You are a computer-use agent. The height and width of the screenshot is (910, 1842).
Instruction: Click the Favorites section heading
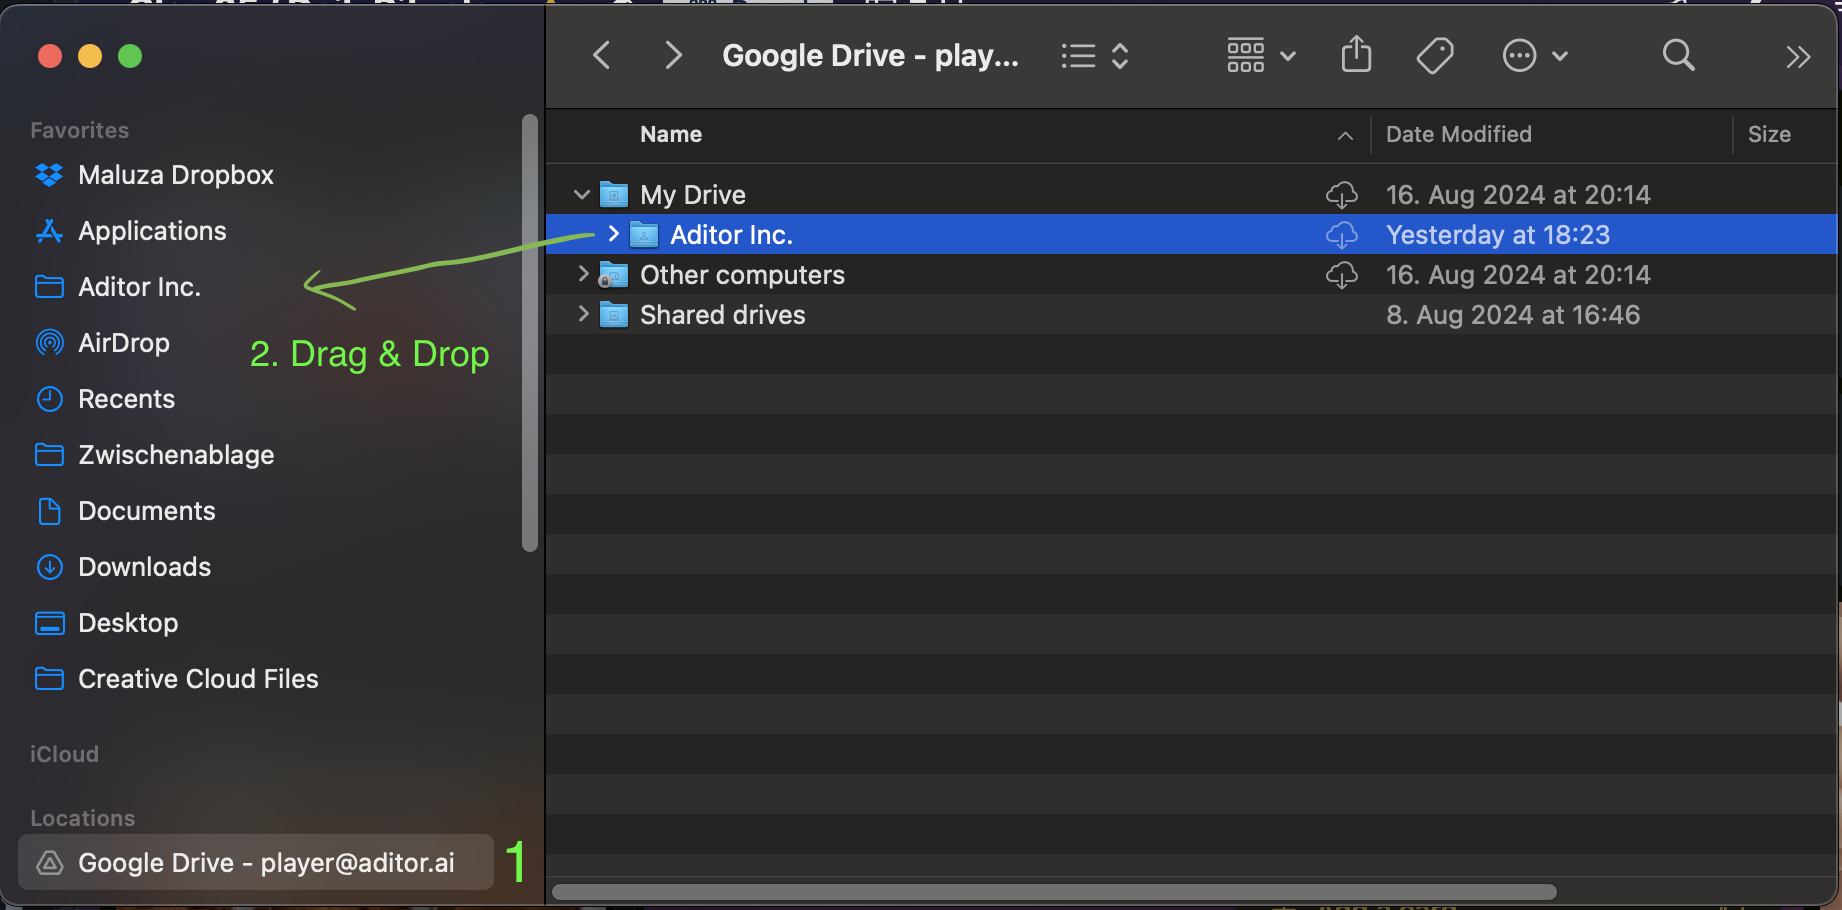[x=79, y=130]
